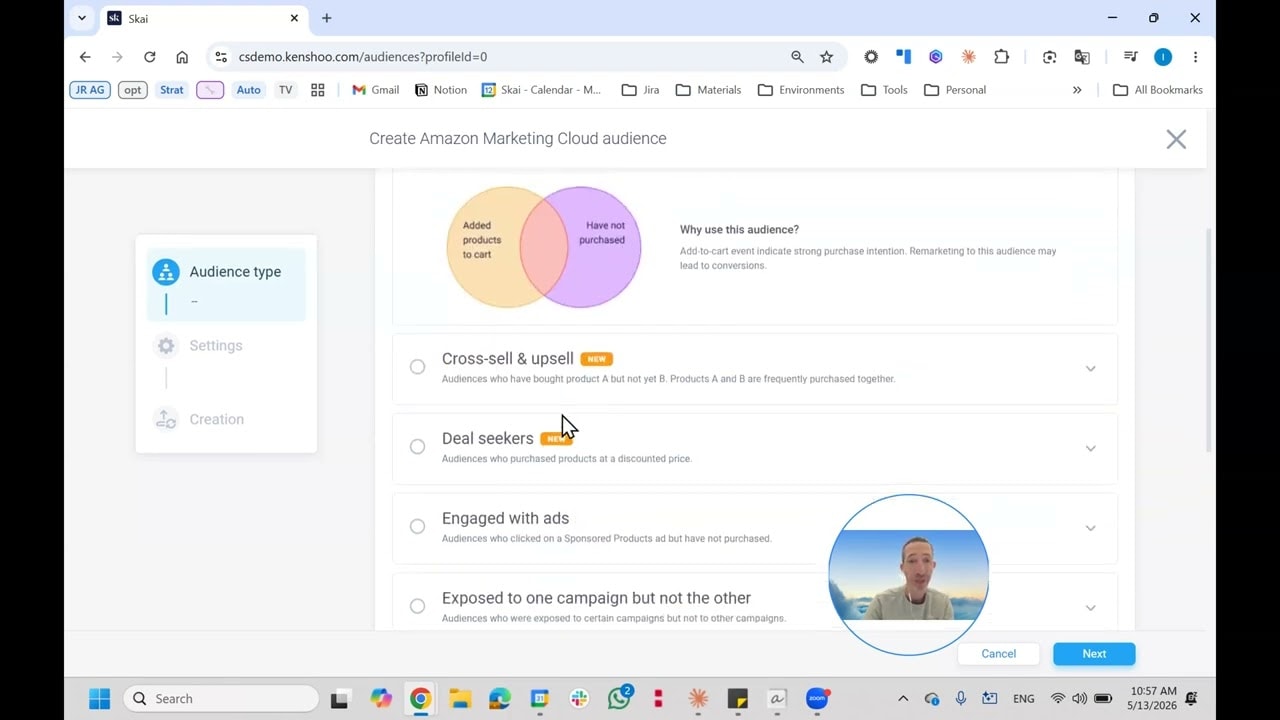1280x720 pixels.
Task: Click the browser Back arrow
Action: tap(85, 57)
